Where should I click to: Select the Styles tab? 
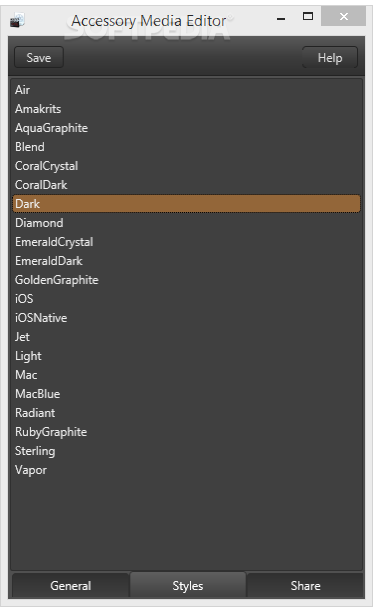[x=188, y=585]
